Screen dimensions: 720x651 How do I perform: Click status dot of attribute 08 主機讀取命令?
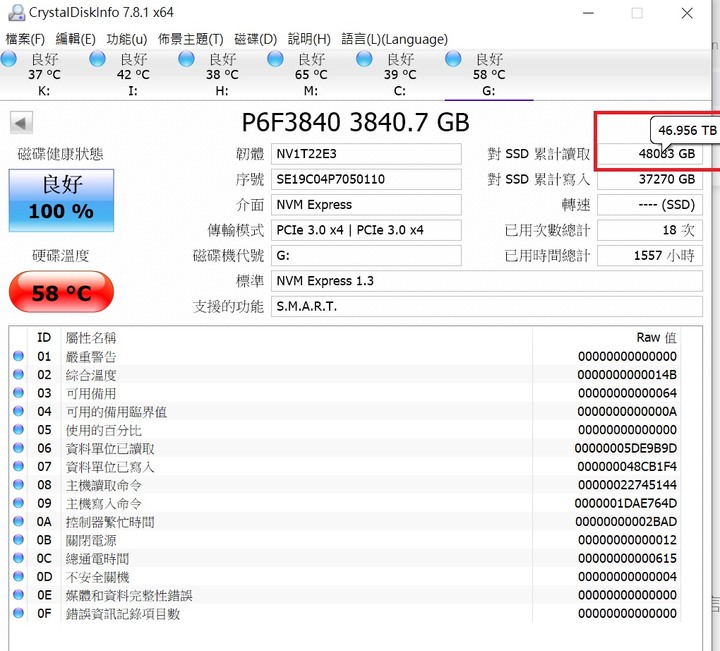pos(18,484)
